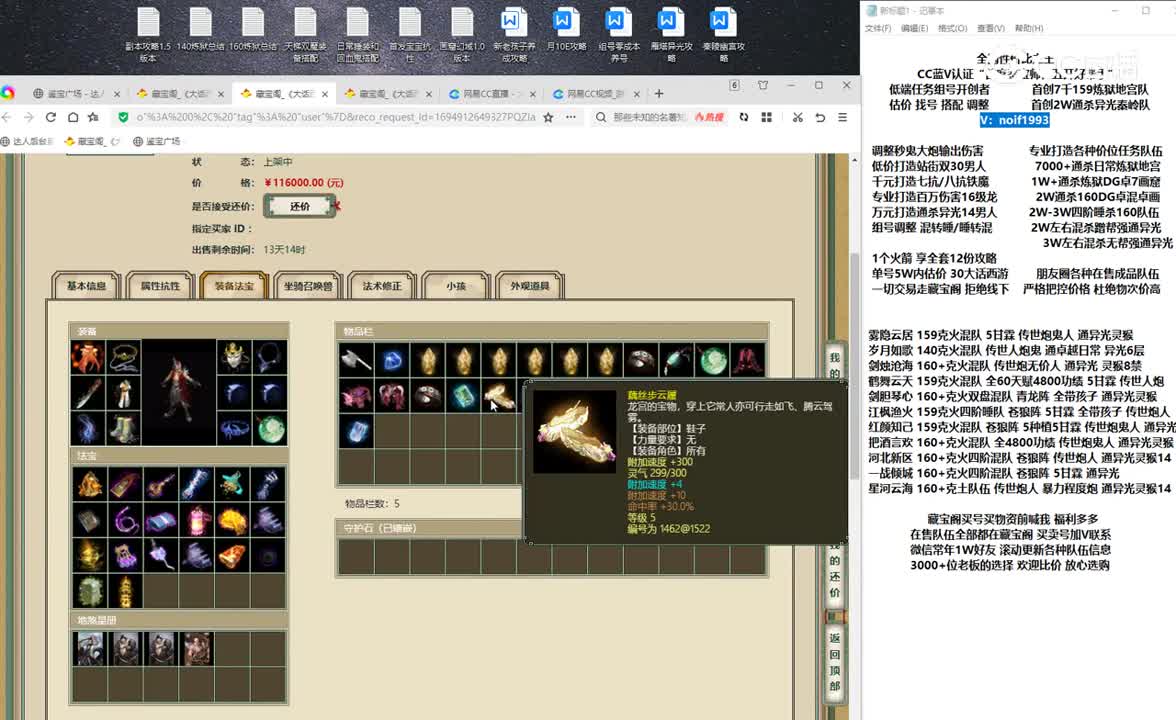
Task: Go to browser home page
Action: pos(73,117)
